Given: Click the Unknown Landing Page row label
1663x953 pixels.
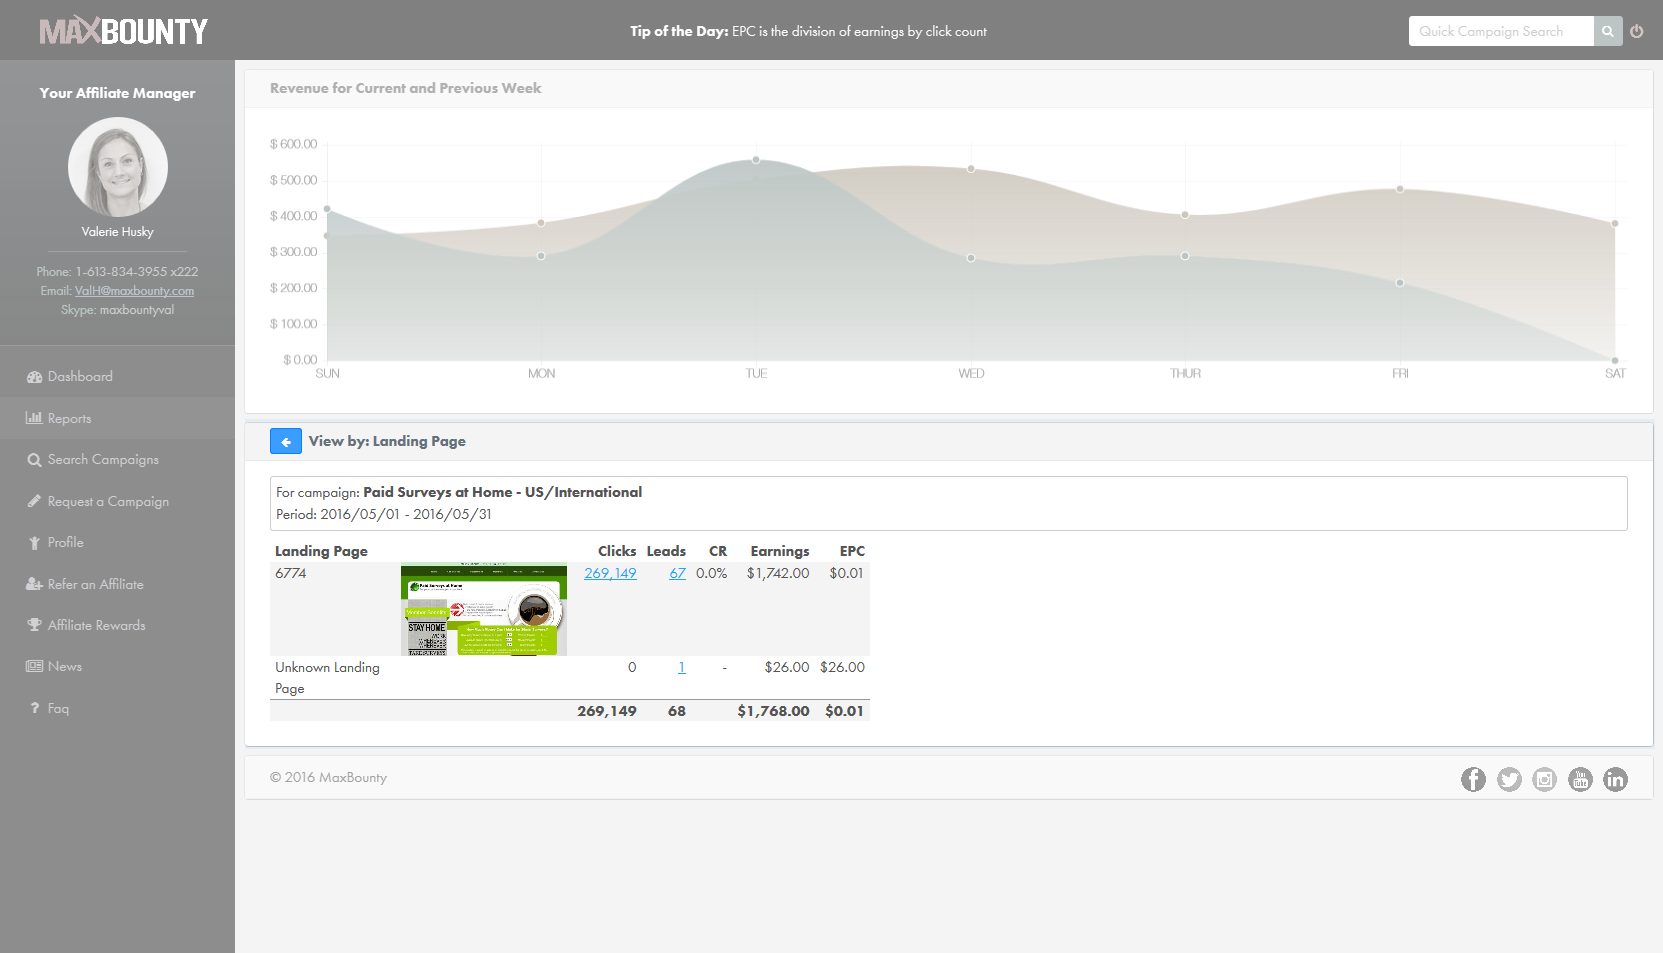Looking at the screenshot, I should point(327,678).
